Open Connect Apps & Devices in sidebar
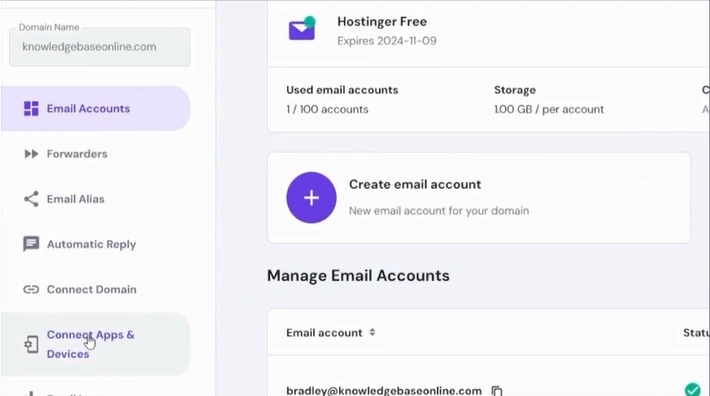Image resolution: width=710 pixels, height=396 pixels. (96, 344)
